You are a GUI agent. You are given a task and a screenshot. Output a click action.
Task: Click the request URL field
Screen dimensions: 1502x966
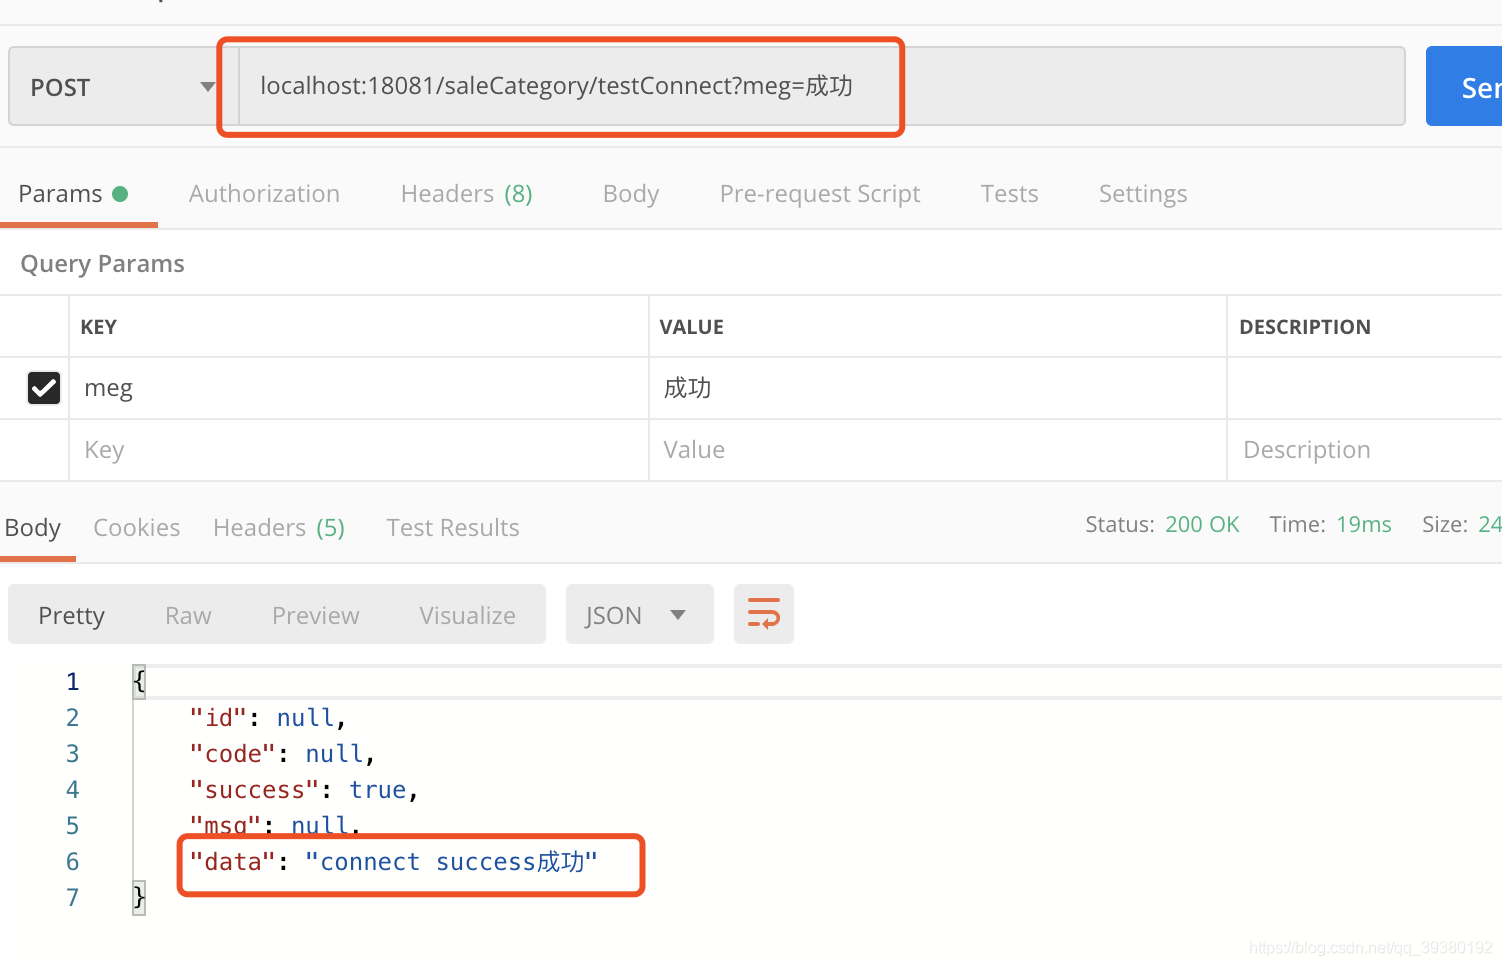821,86
